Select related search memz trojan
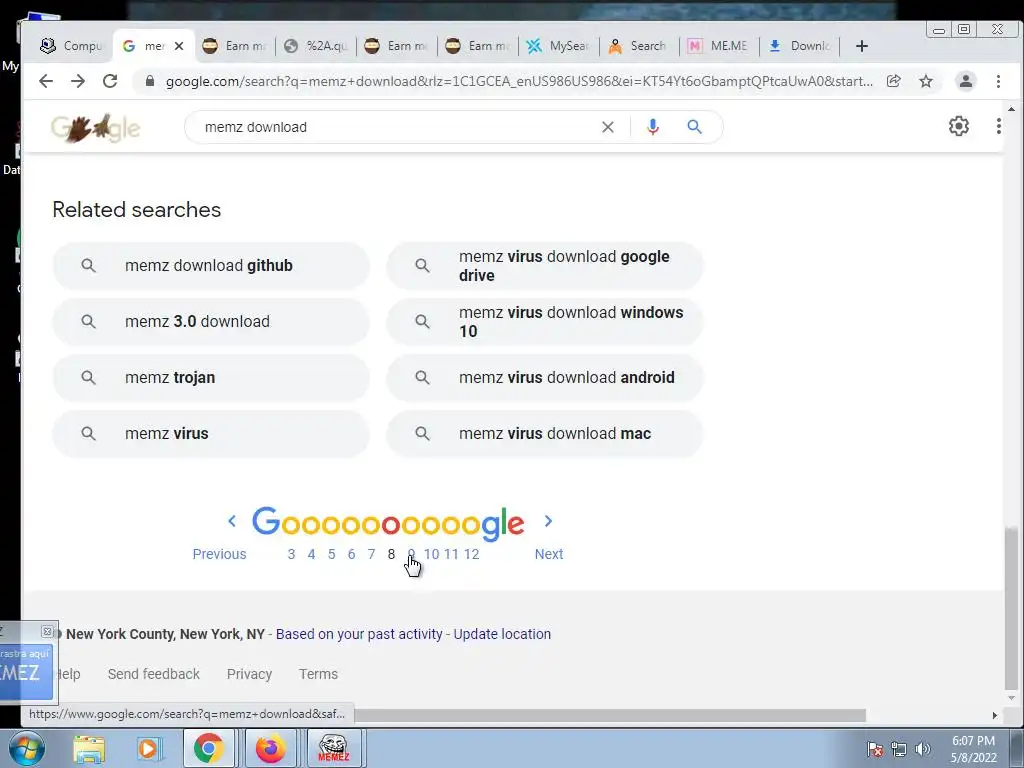Image resolution: width=1024 pixels, height=768 pixels. 211,377
